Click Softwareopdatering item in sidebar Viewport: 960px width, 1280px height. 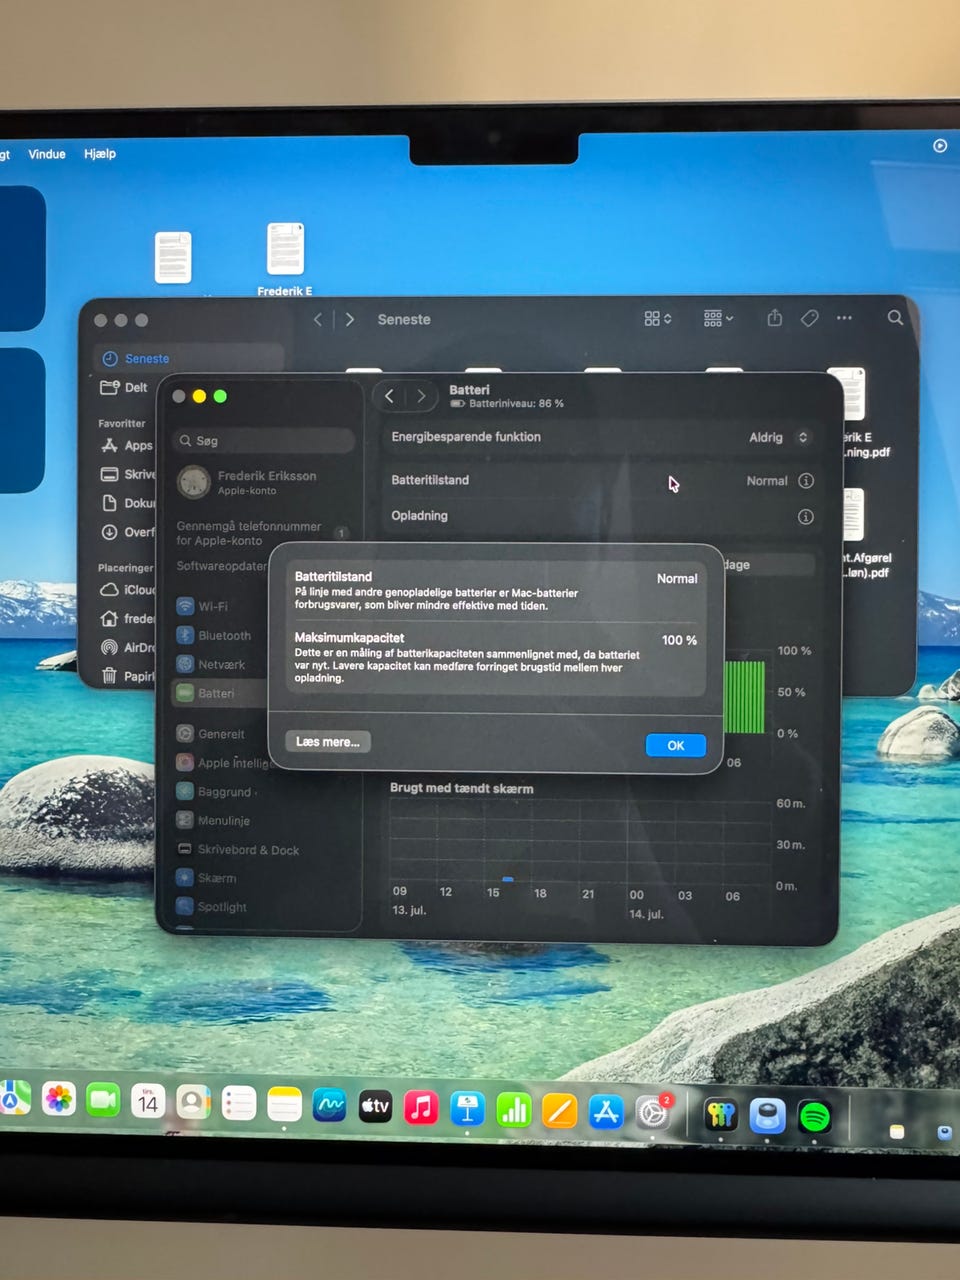222,566
